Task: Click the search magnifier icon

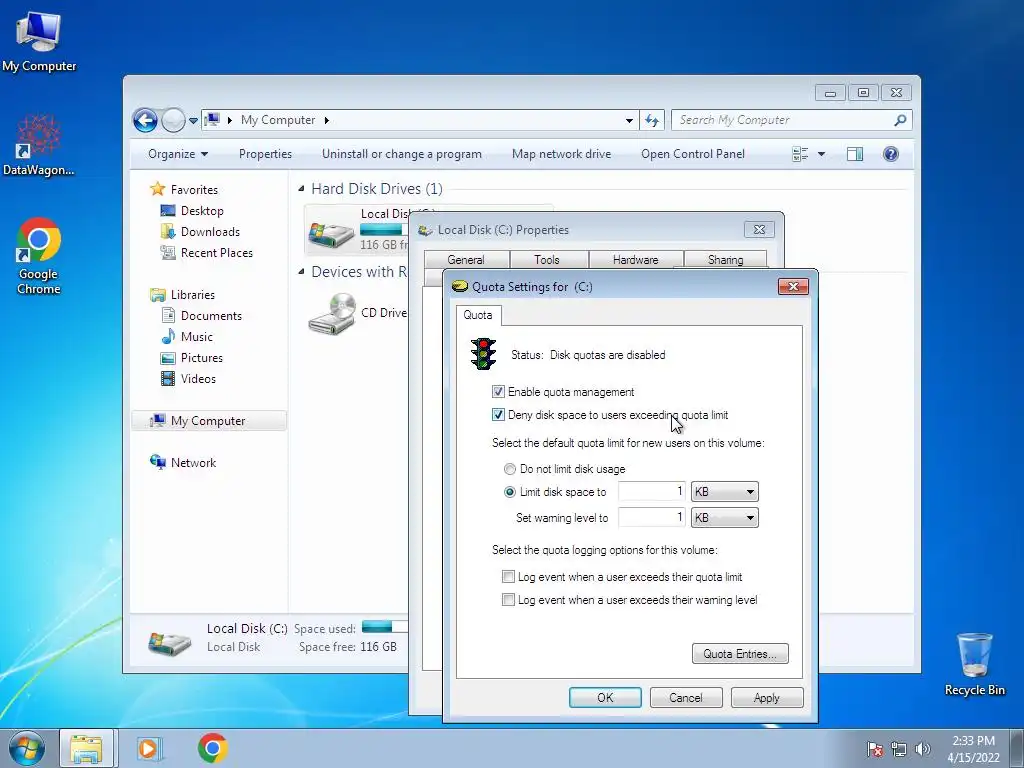Action: [x=901, y=120]
